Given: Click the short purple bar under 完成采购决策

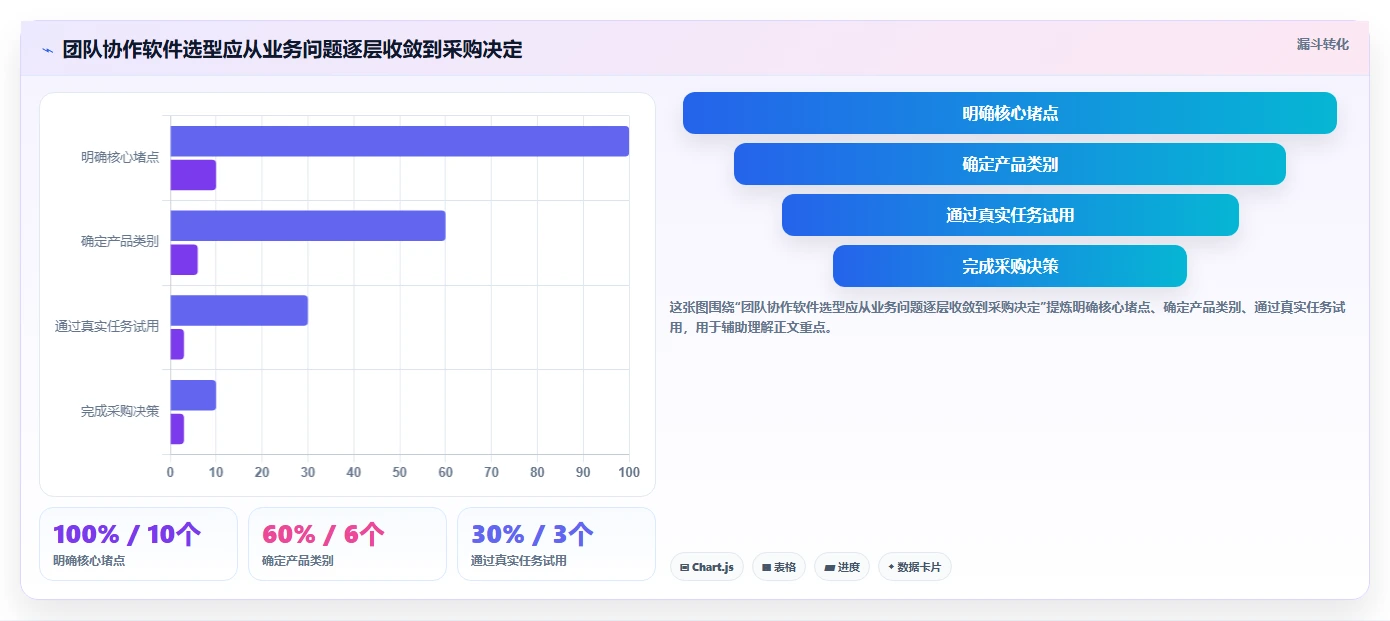Looking at the screenshot, I should 177,429.
